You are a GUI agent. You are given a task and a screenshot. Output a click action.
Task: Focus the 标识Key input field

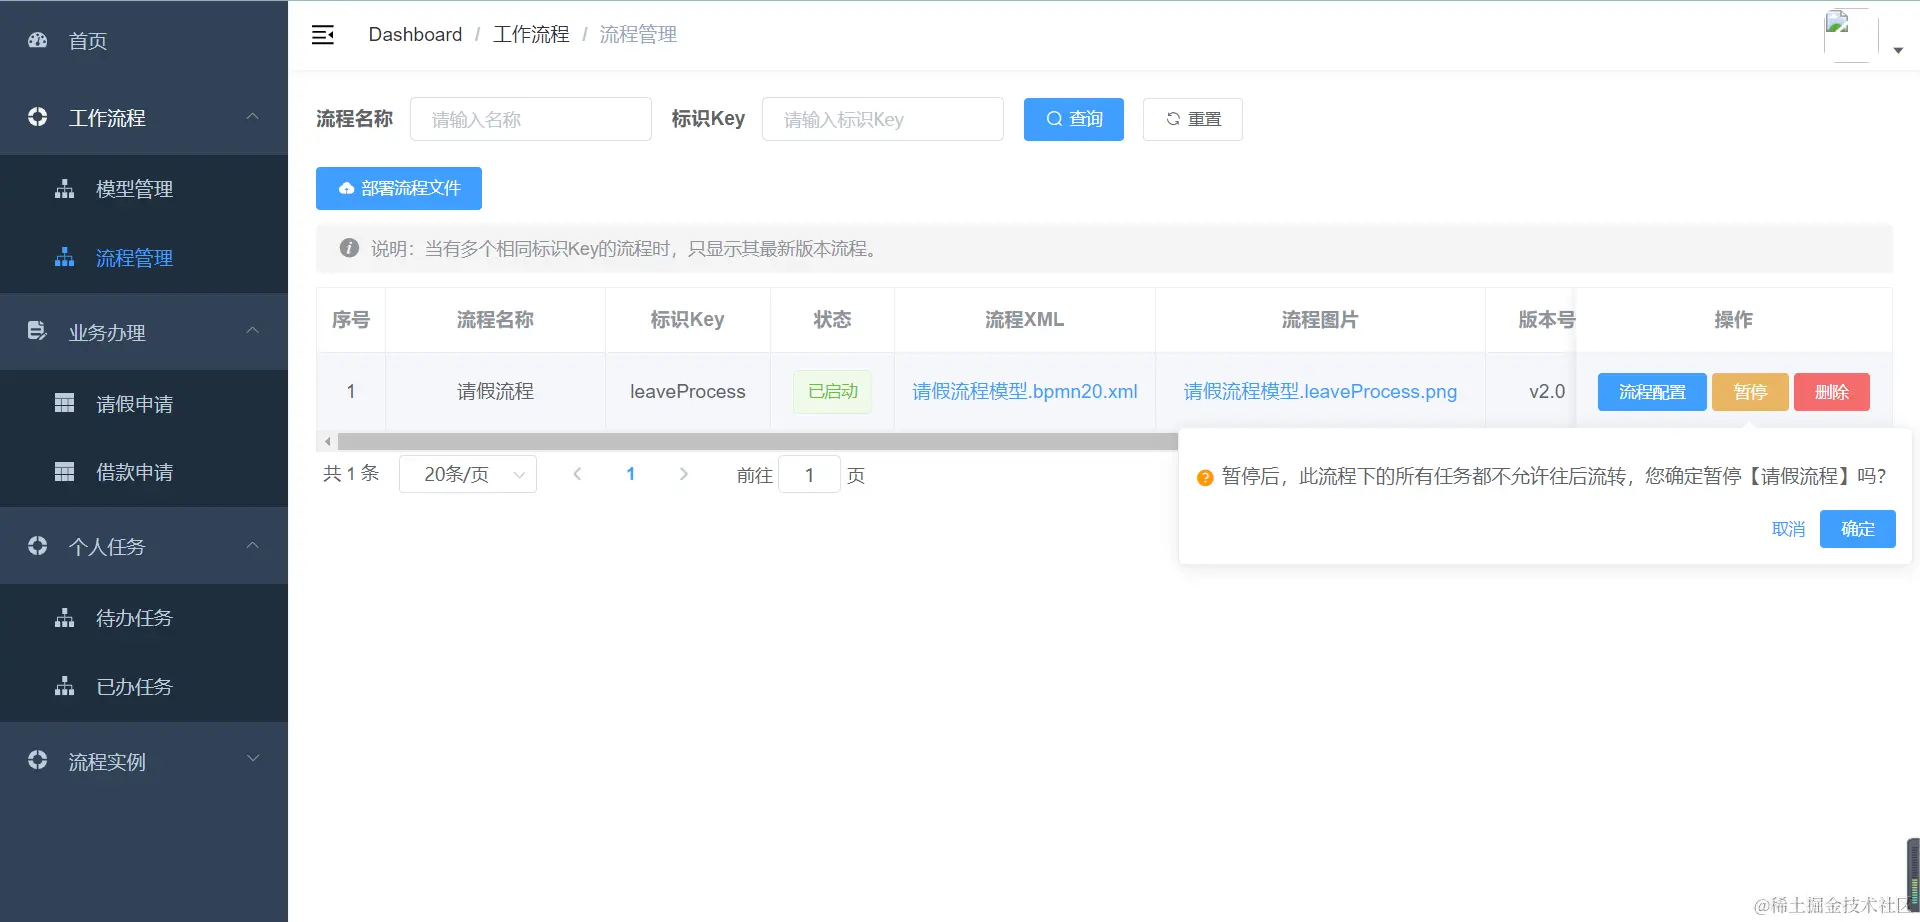[x=883, y=119]
